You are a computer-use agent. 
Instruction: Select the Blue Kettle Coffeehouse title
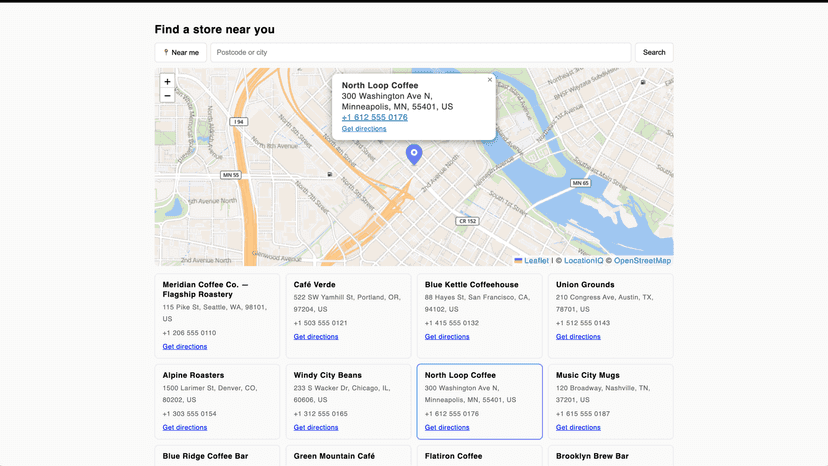coord(472,284)
